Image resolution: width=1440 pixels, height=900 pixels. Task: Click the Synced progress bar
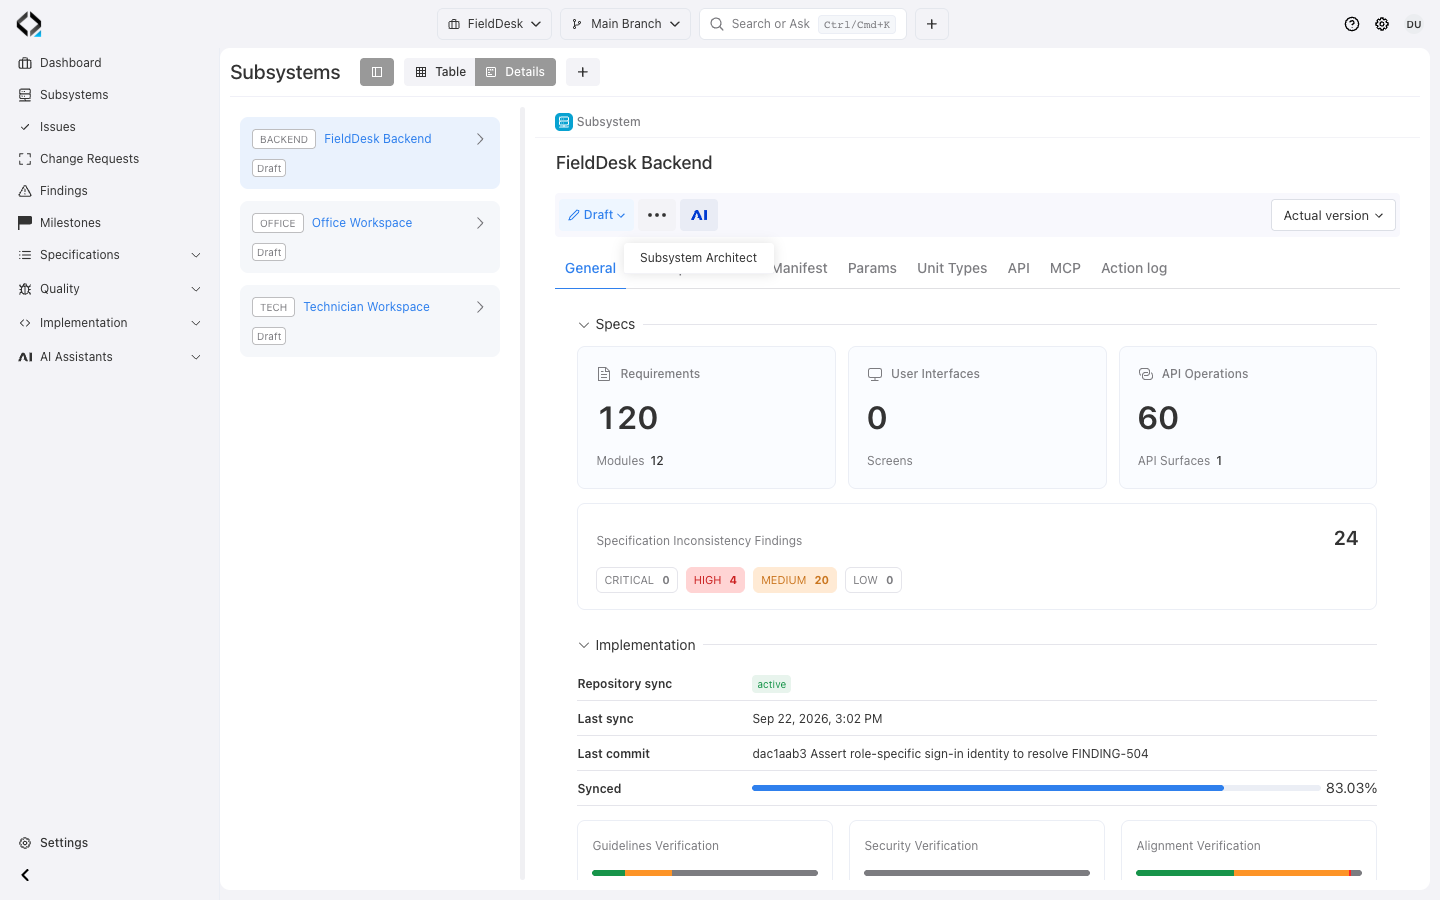click(x=1036, y=788)
